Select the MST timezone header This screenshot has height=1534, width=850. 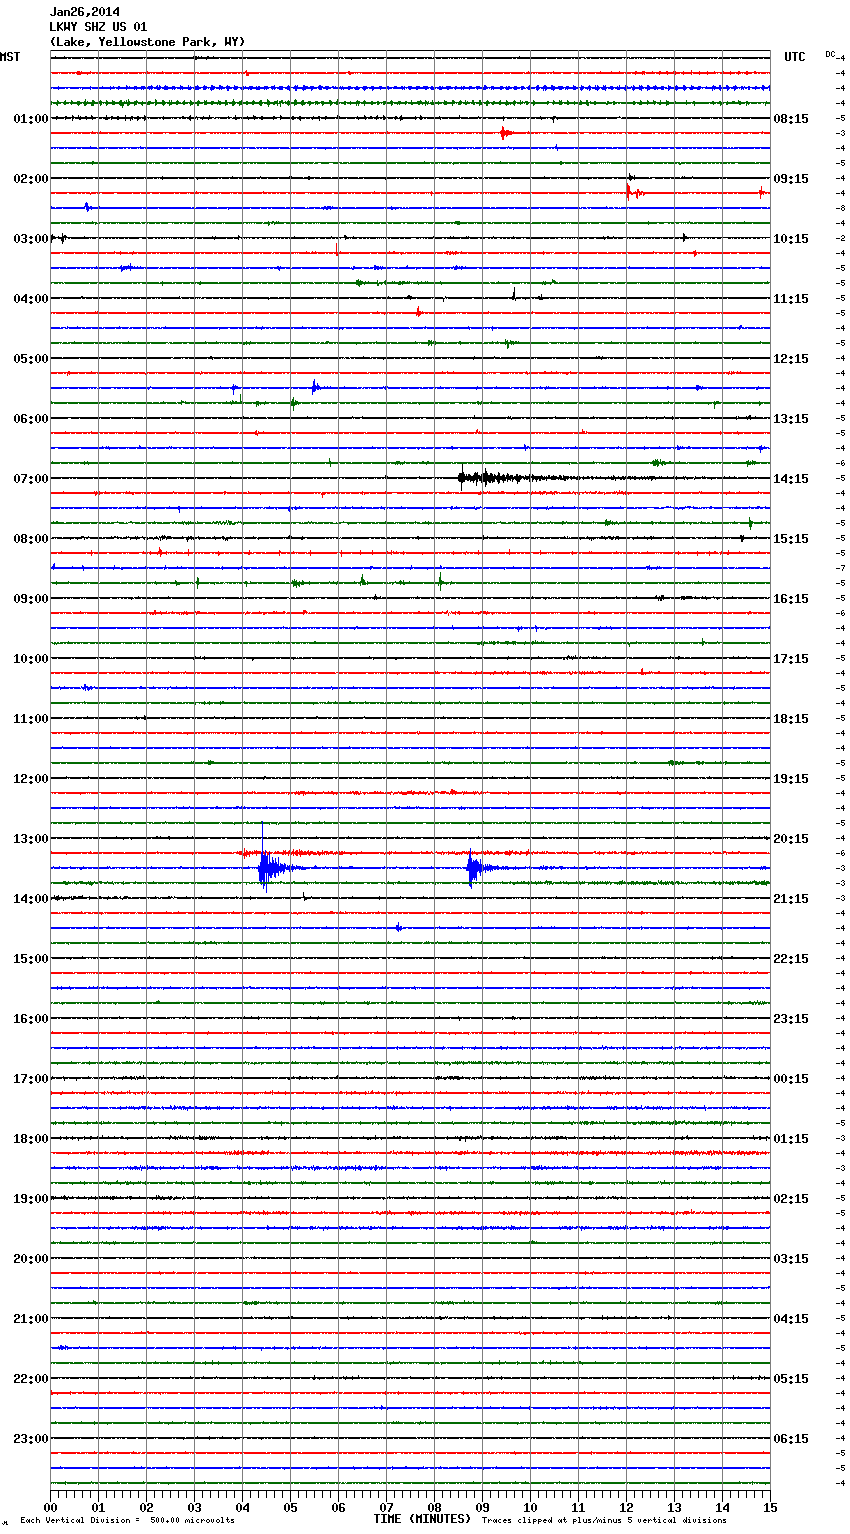10,57
